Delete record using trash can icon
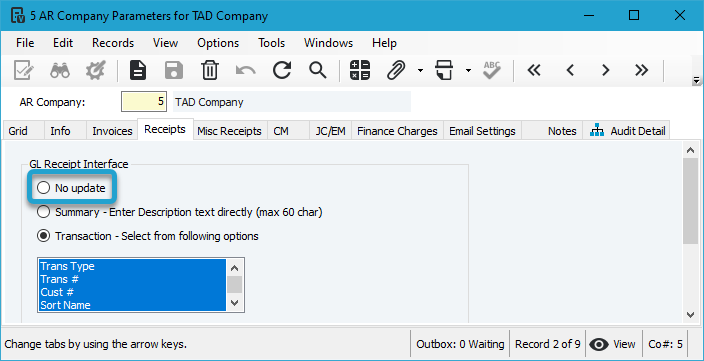The width and height of the screenshot is (704, 361). 210,70
